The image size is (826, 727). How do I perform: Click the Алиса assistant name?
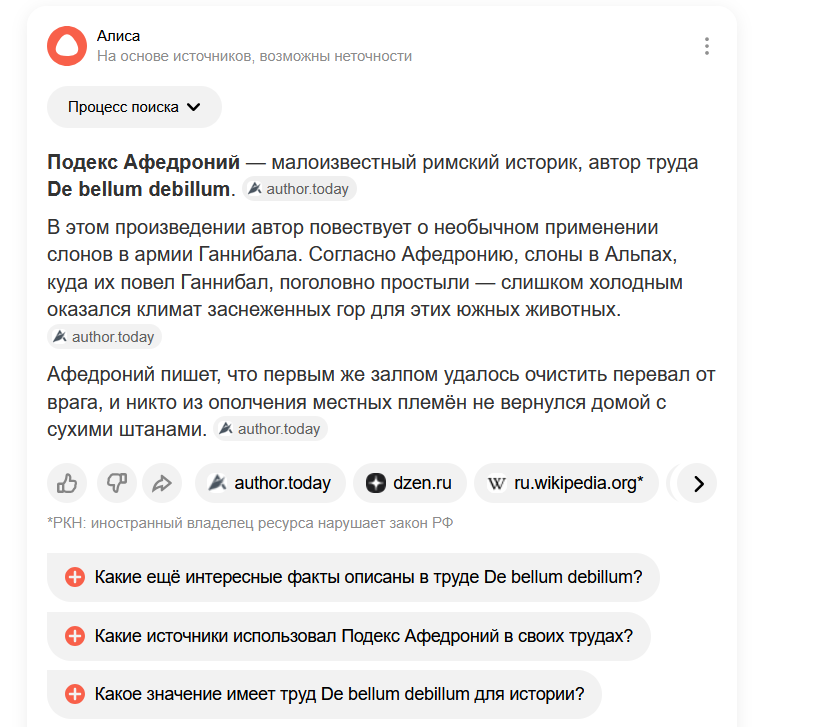tap(118, 36)
